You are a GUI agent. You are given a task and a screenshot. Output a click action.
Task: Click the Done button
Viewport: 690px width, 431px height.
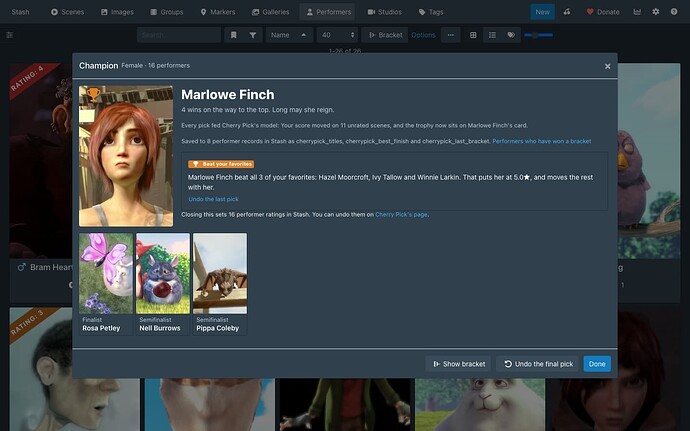coord(597,364)
